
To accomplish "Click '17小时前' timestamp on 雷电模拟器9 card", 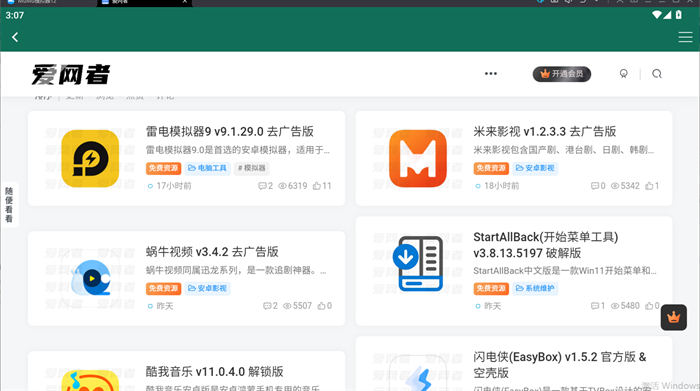I will pyautogui.click(x=174, y=186).
